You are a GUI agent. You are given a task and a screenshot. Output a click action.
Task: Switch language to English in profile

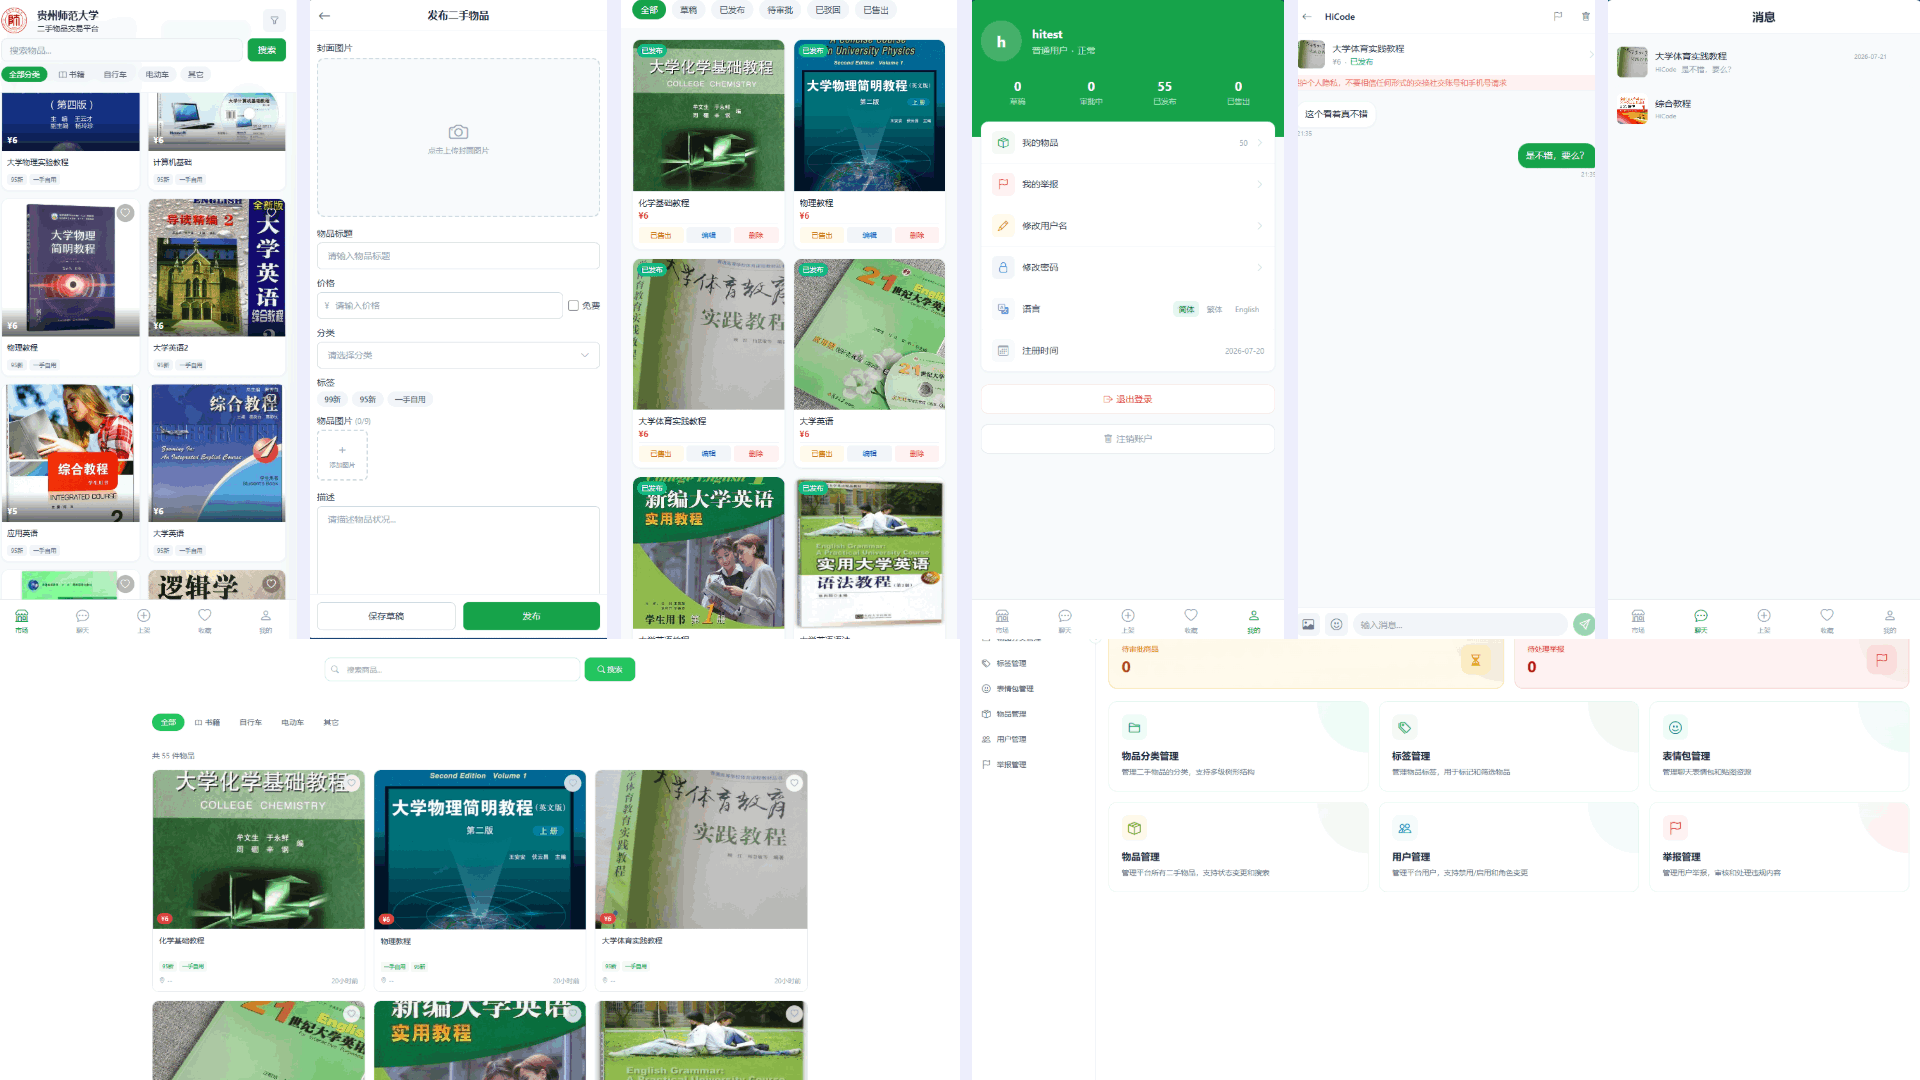tap(1246, 310)
